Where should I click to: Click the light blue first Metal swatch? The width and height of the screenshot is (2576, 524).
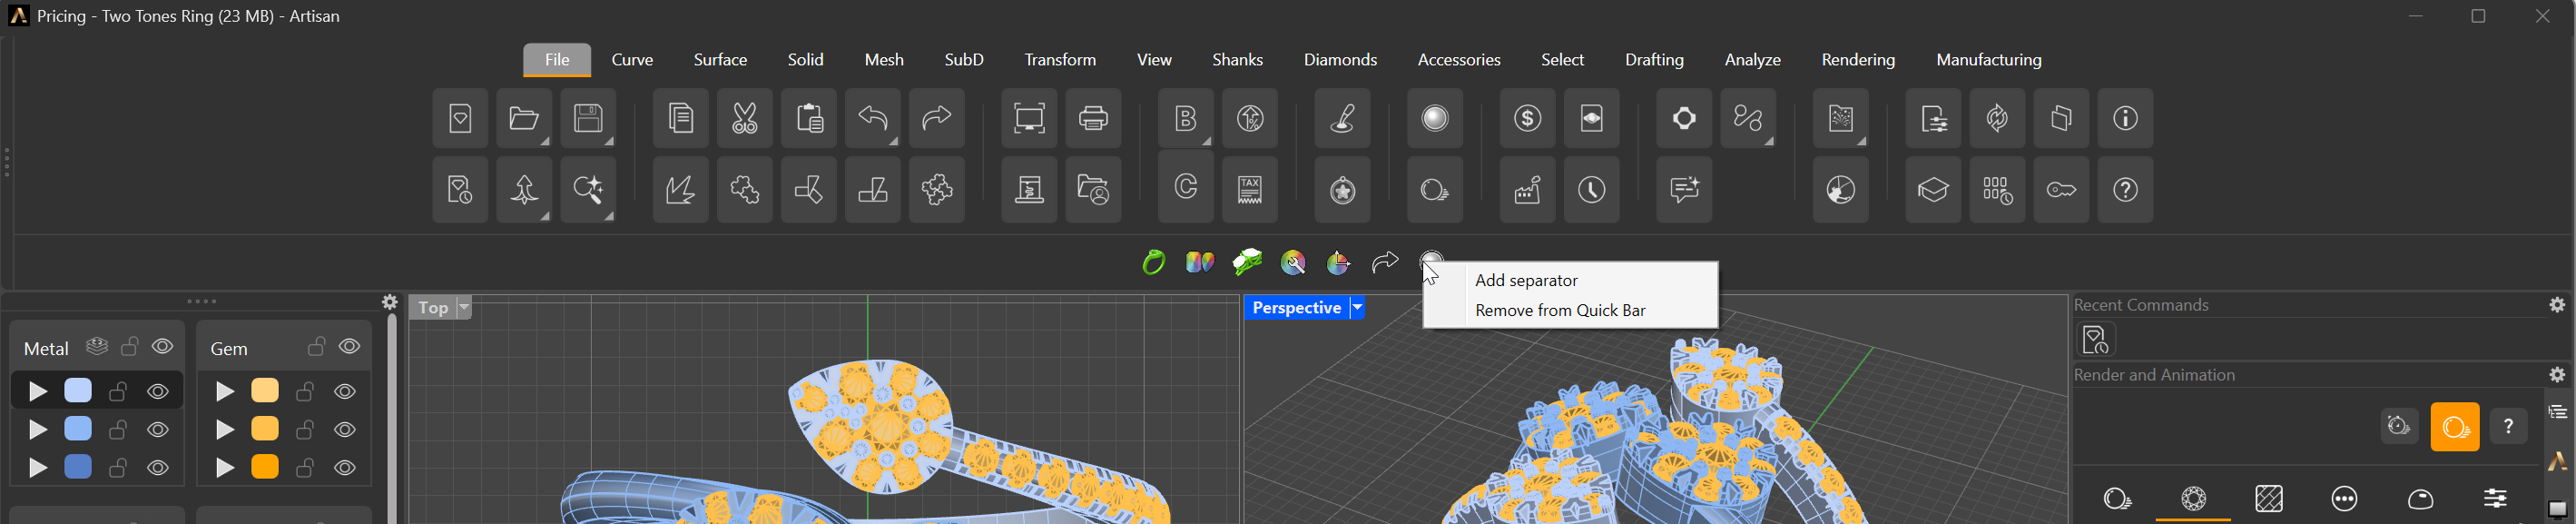click(x=78, y=391)
